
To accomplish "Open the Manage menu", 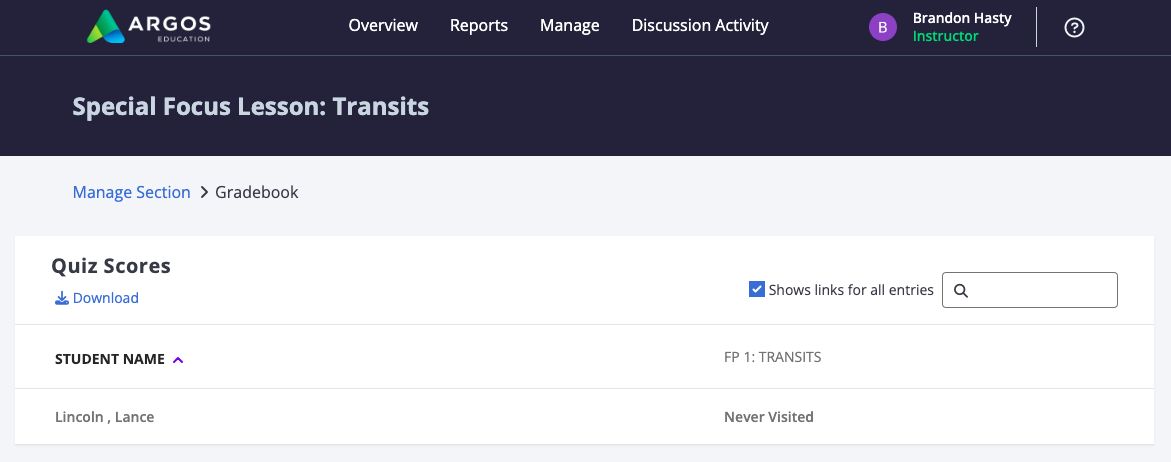I will point(570,25).
